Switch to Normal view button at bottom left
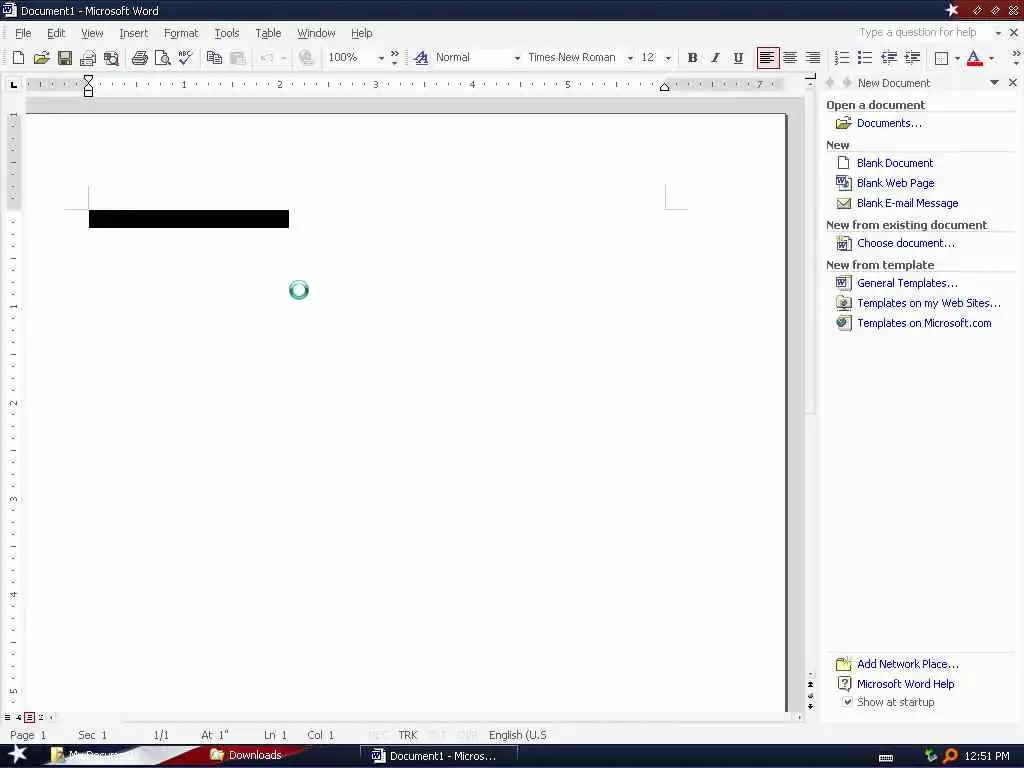Image resolution: width=1024 pixels, height=768 pixels. click(7, 717)
